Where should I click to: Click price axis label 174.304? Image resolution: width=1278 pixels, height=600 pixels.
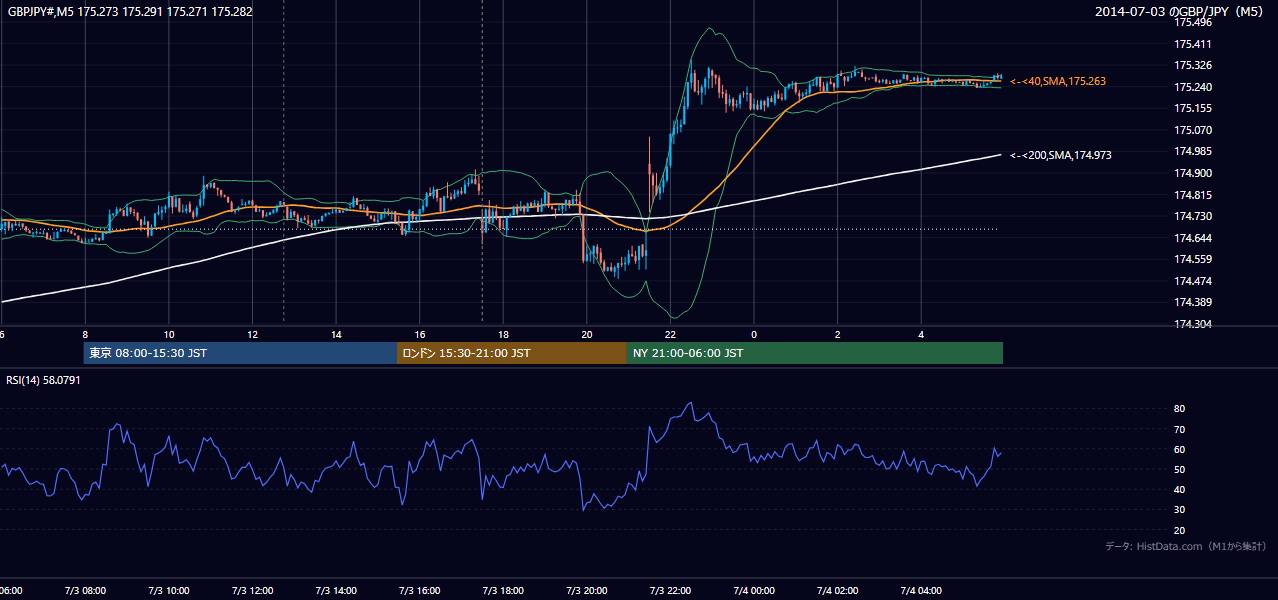(x=1192, y=324)
